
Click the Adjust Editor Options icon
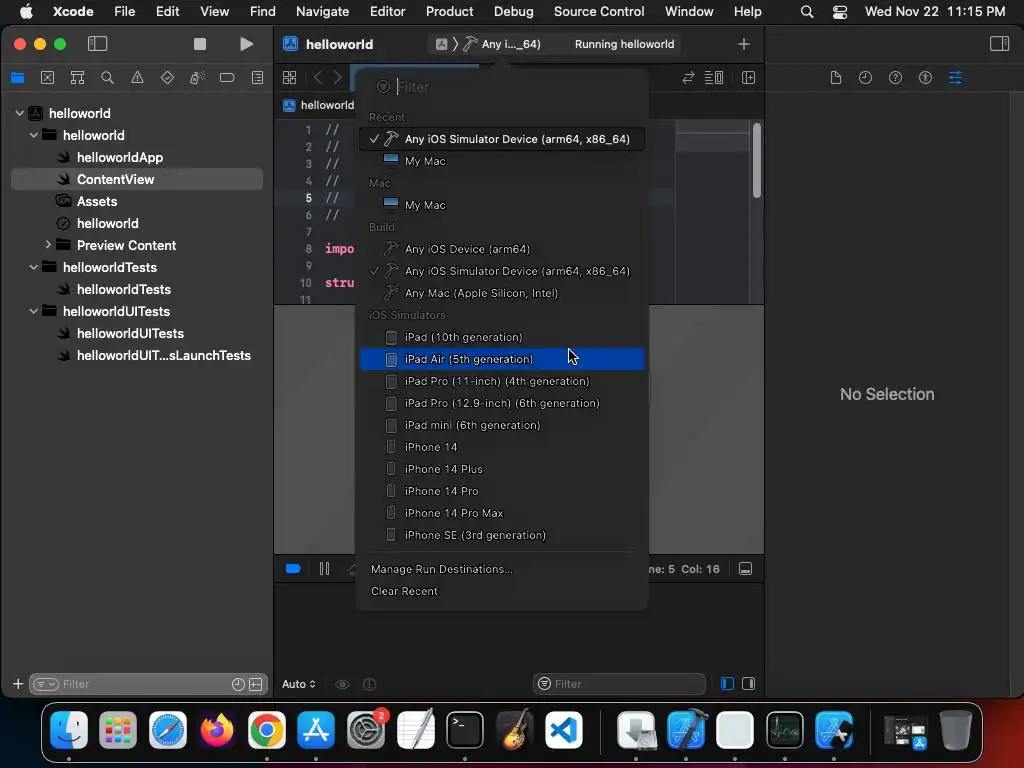(714, 78)
